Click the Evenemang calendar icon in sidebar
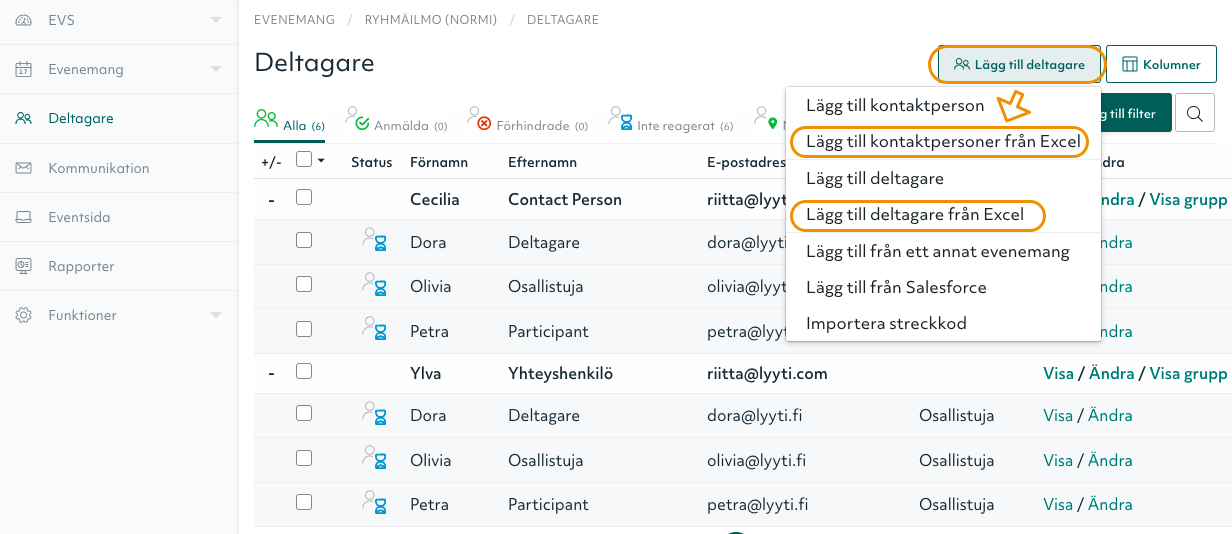The width and height of the screenshot is (1232, 534). (x=24, y=69)
